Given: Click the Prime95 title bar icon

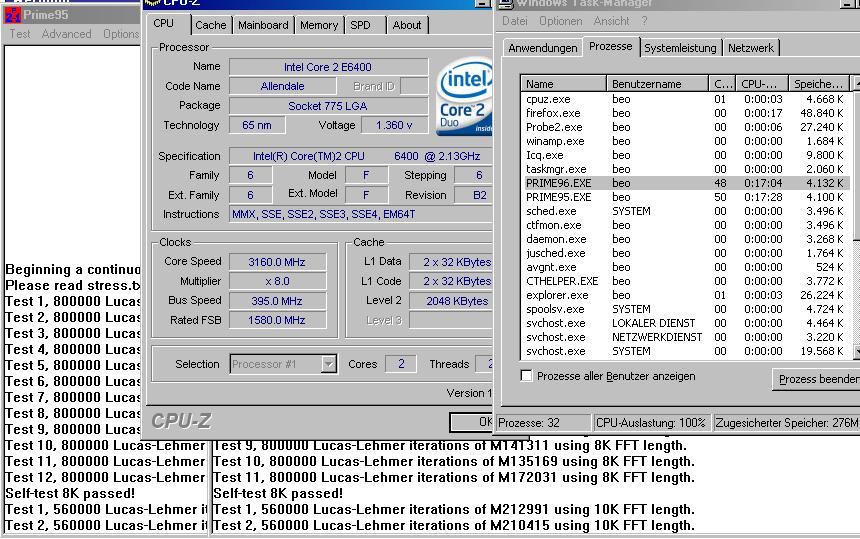Looking at the screenshot, I should [13, 15].
